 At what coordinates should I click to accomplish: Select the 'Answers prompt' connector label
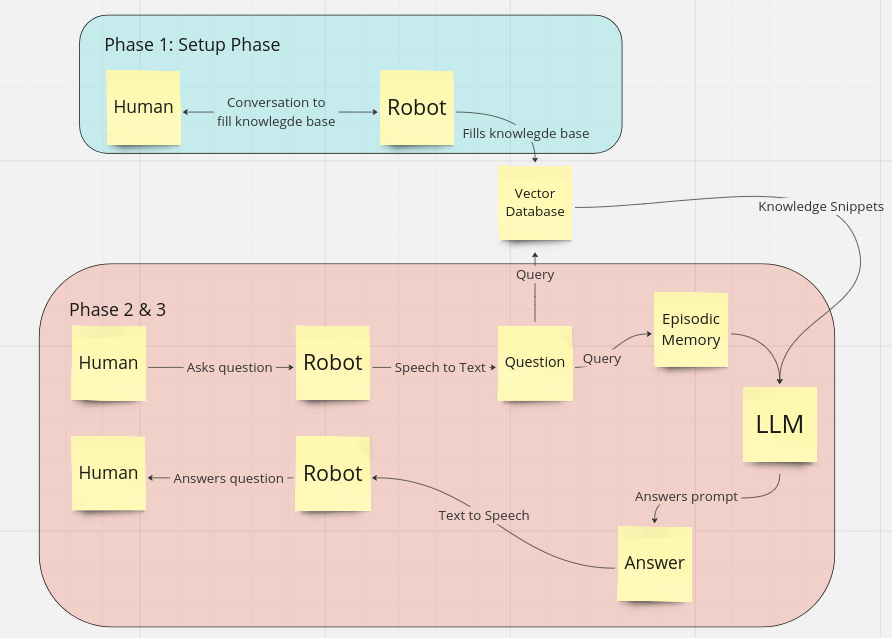point(686,497)
